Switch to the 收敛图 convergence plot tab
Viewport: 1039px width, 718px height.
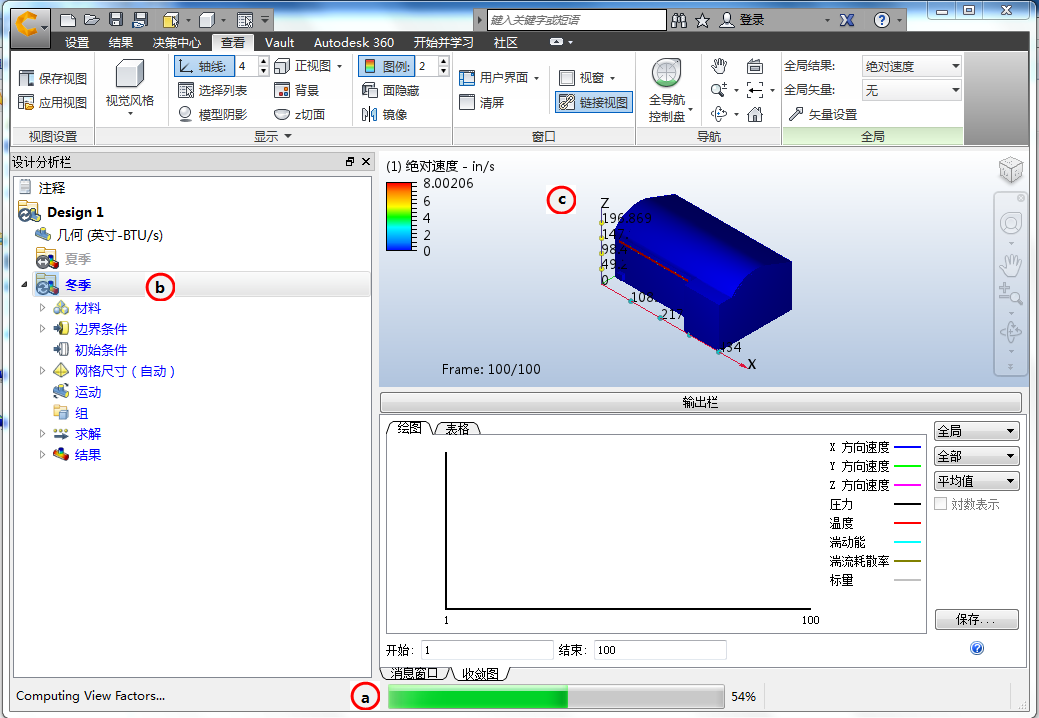[480, 674]
